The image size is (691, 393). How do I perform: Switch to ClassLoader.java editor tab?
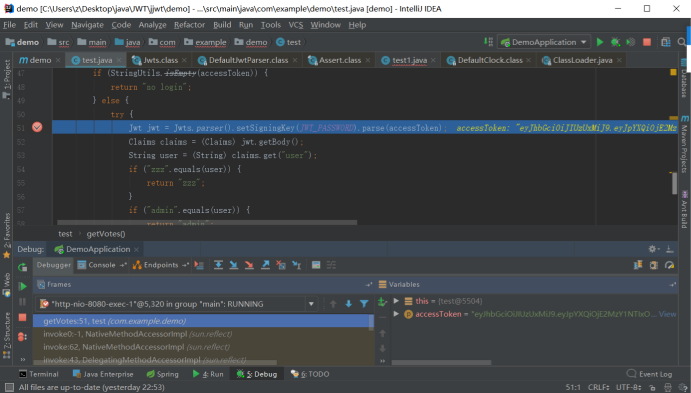582,60
